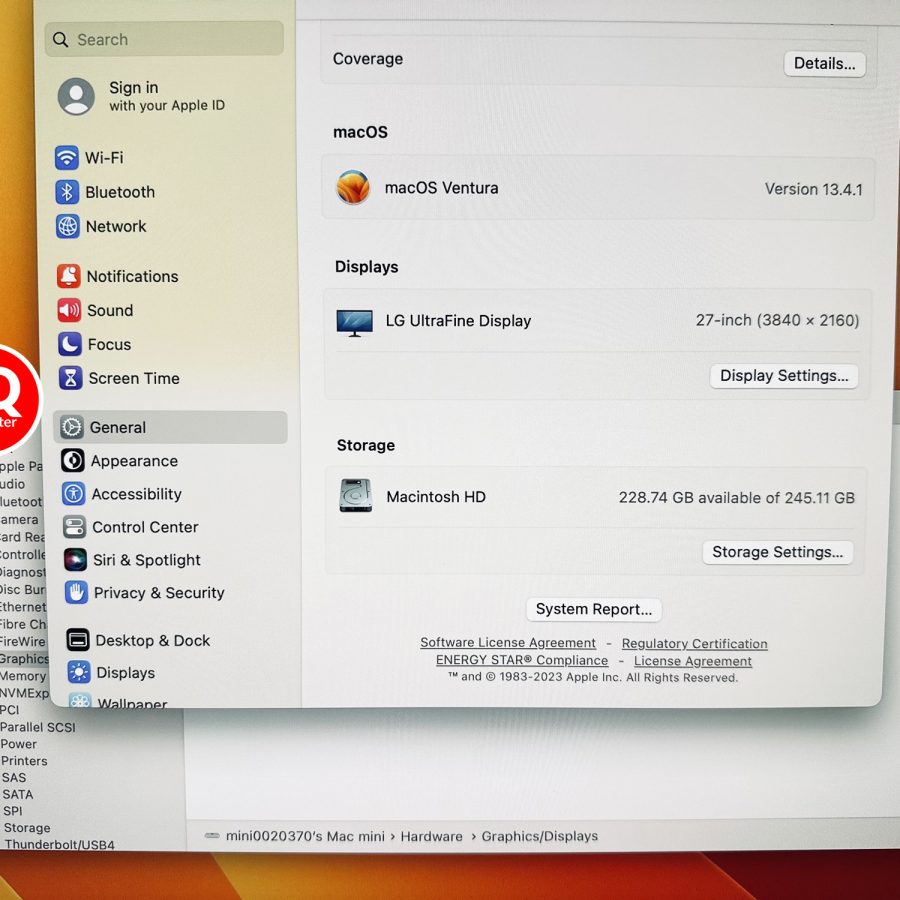Select Parallel SCSI in System Report list
Image resolution: width=900 pixels, height=900 pixels.
pyautogui.click(x=38, y=727)
